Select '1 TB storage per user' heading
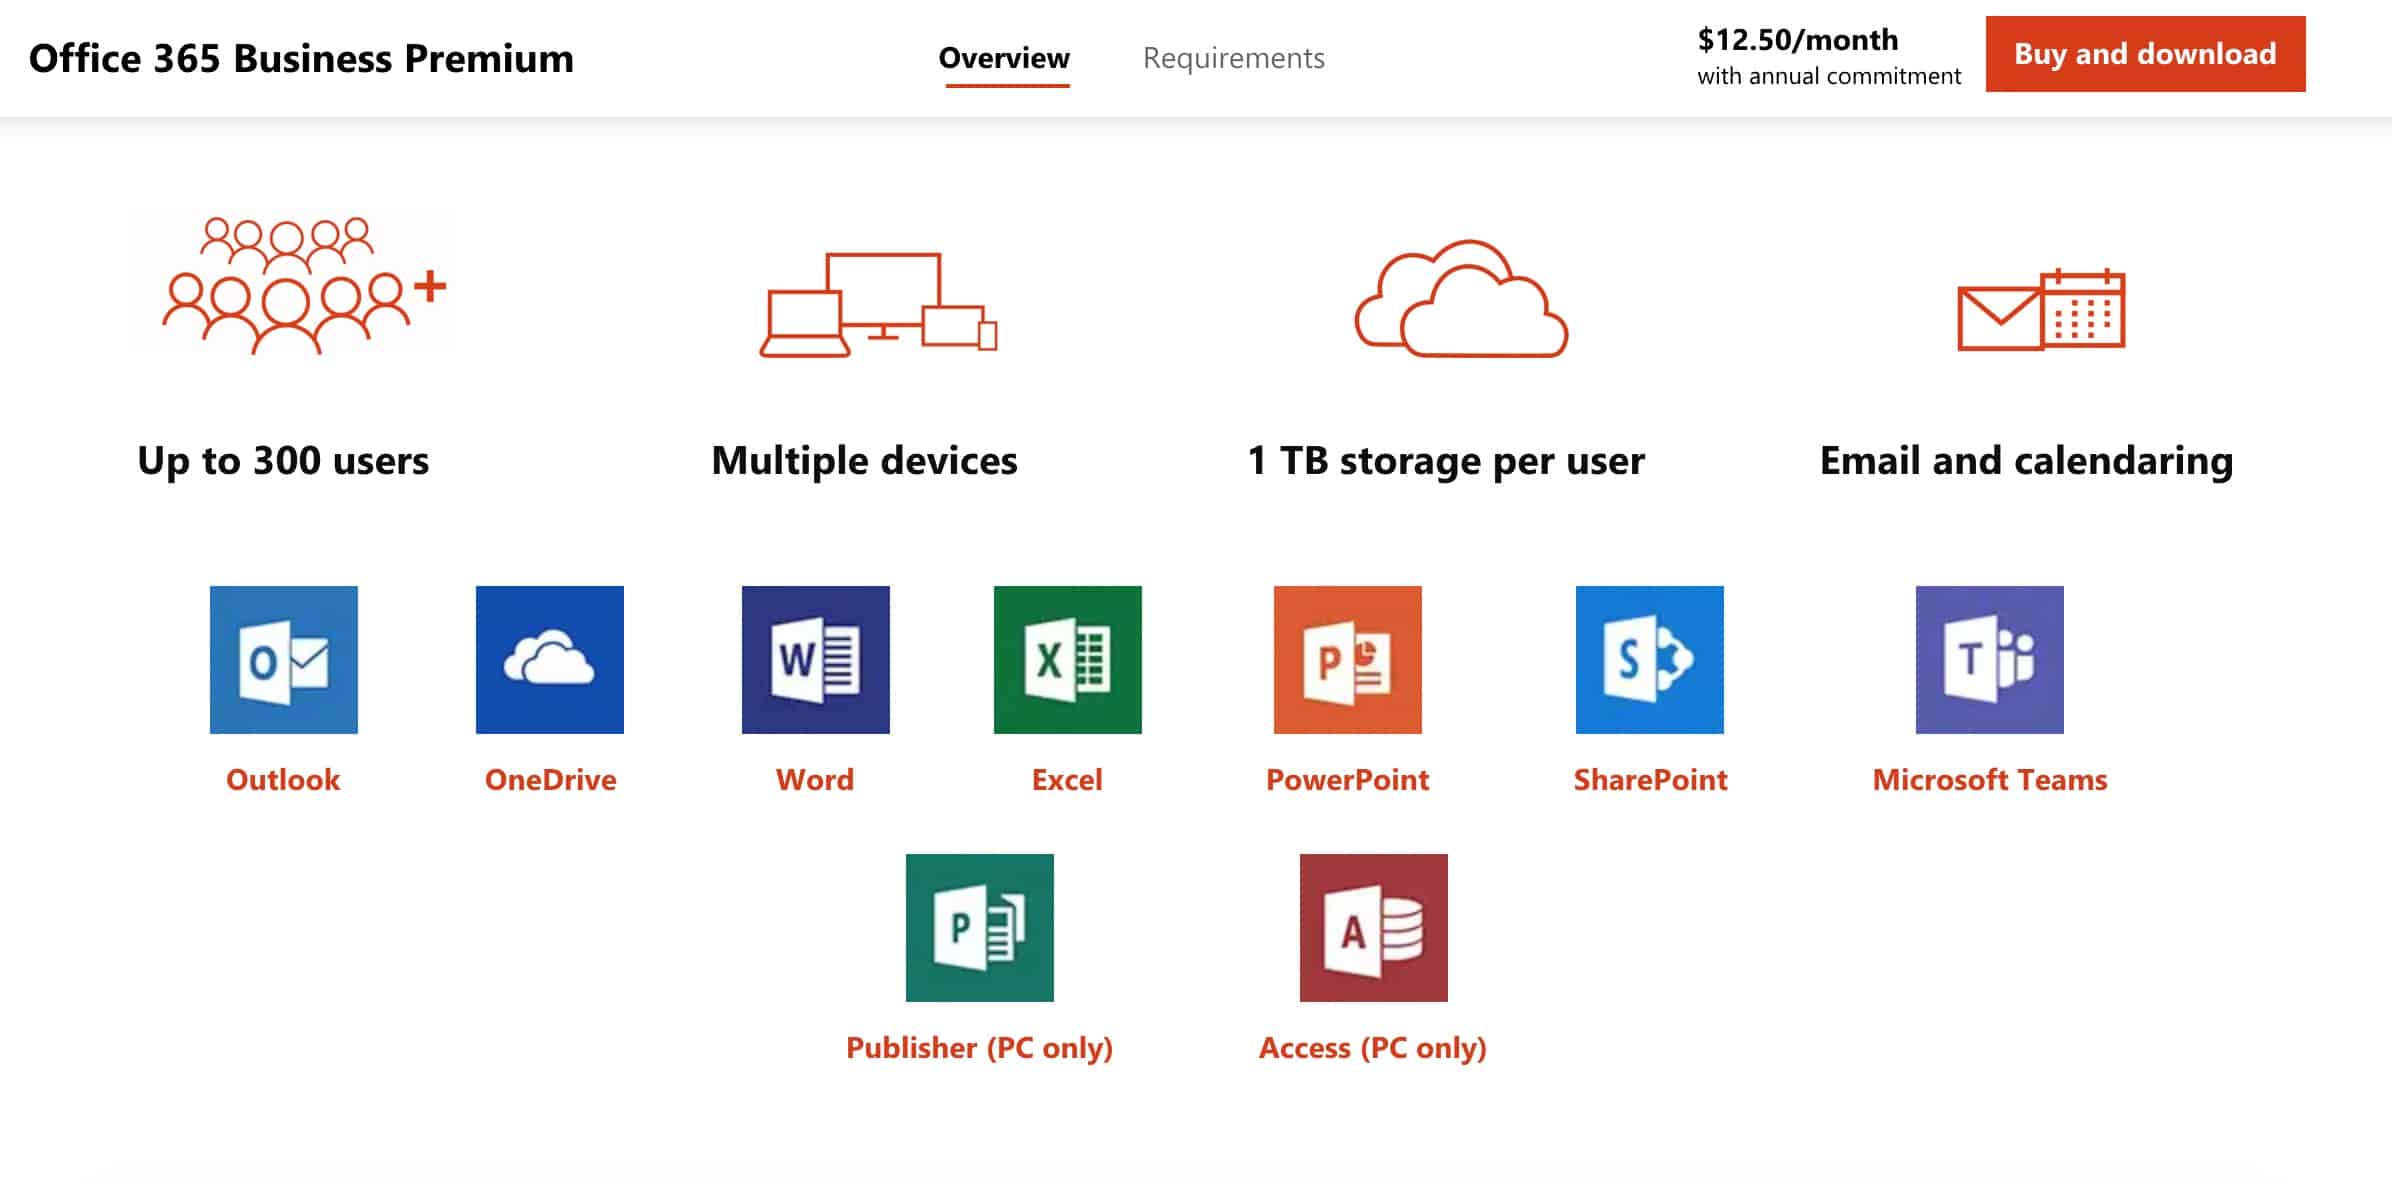Image resolution: width=2392 pixels, height=1180 pixels. tap(1446, 461)
